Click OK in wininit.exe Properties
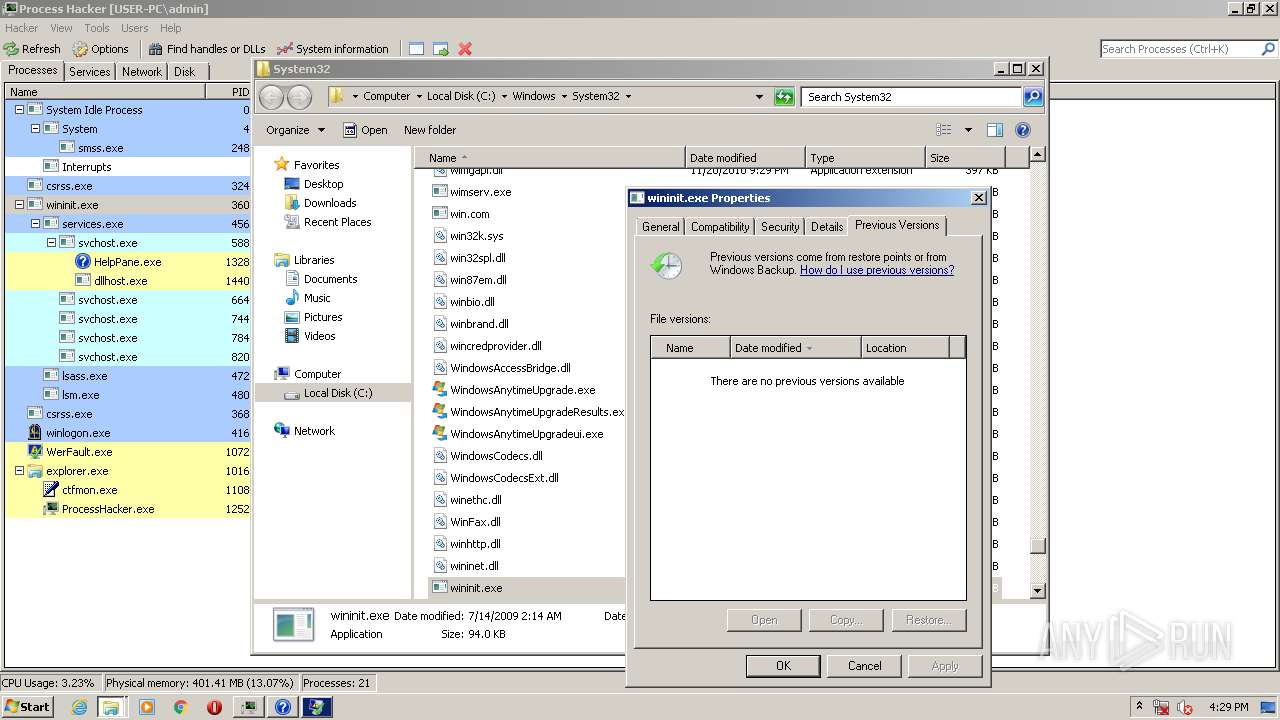The height and width of the screenshot is (720, 1280). [x=783, y=666]
